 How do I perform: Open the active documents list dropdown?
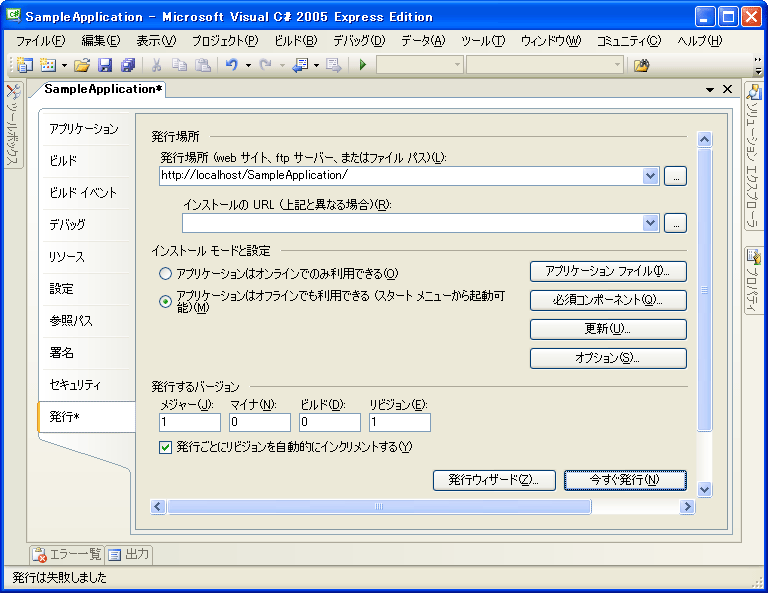[710, 90]
